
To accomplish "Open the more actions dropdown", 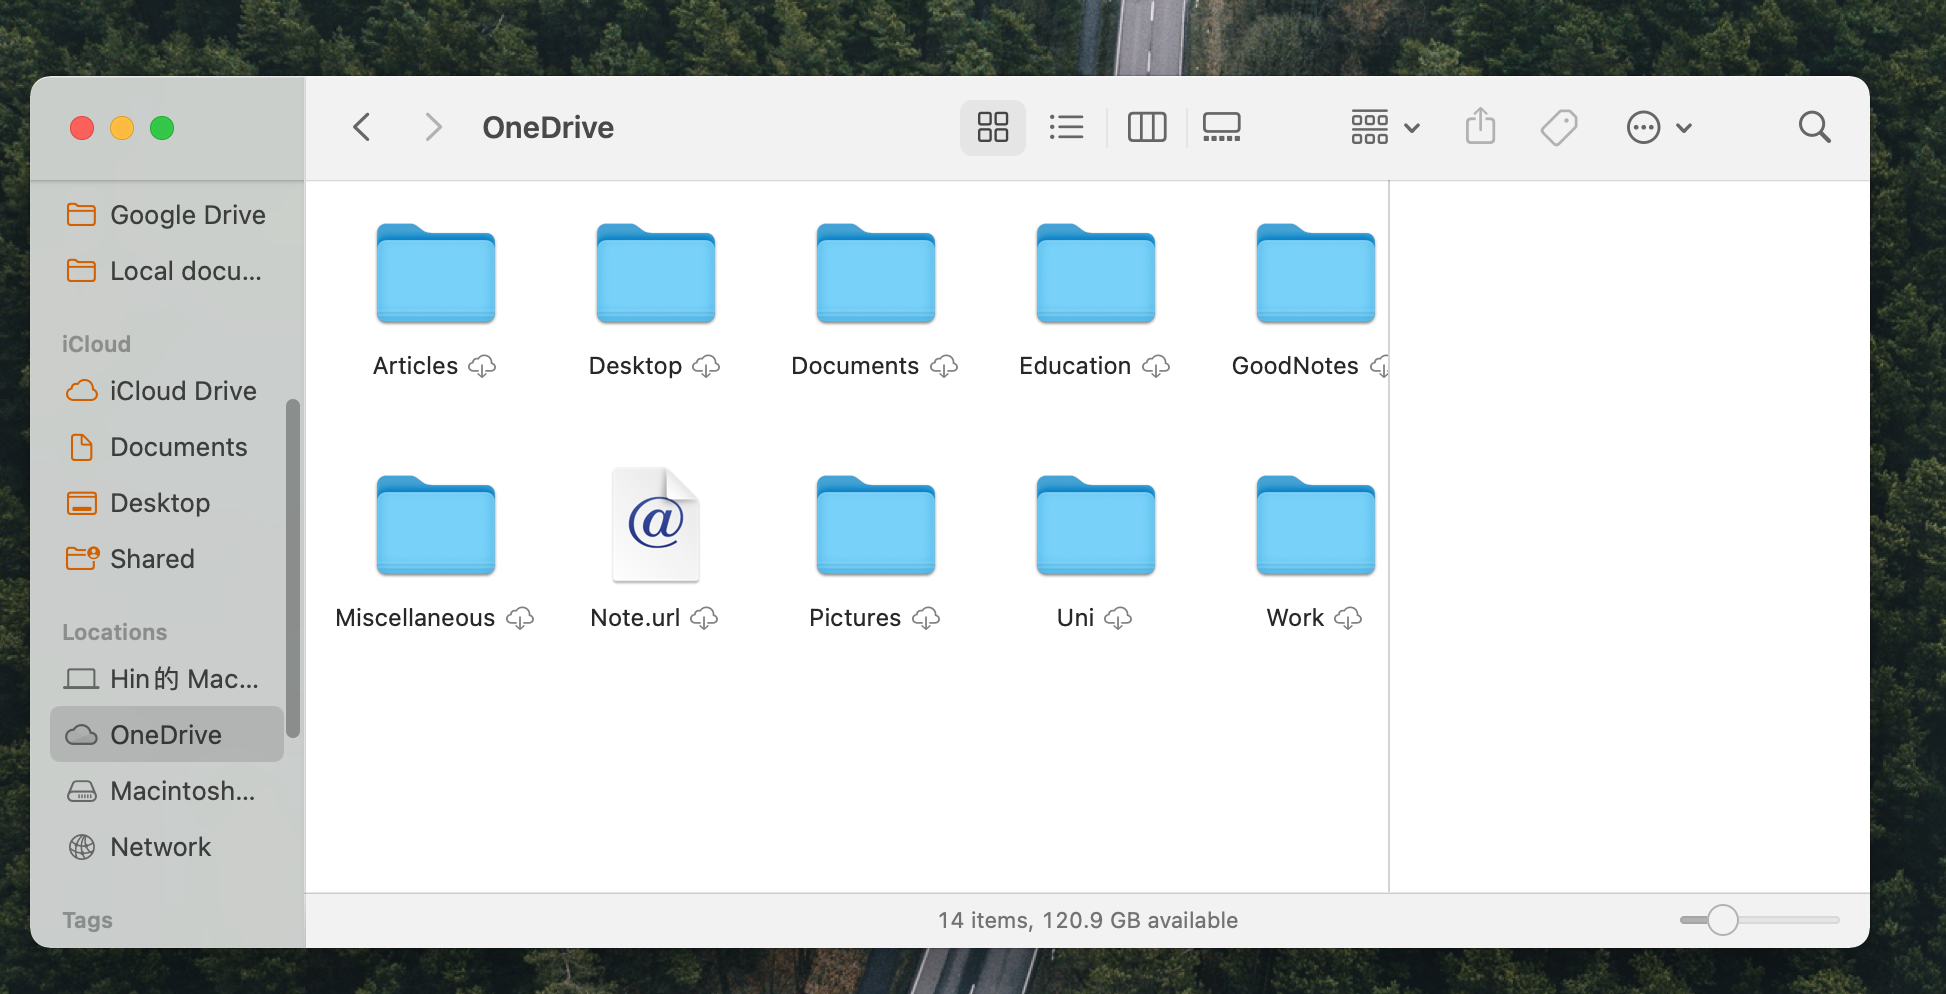I will (x=1659, y=127).
